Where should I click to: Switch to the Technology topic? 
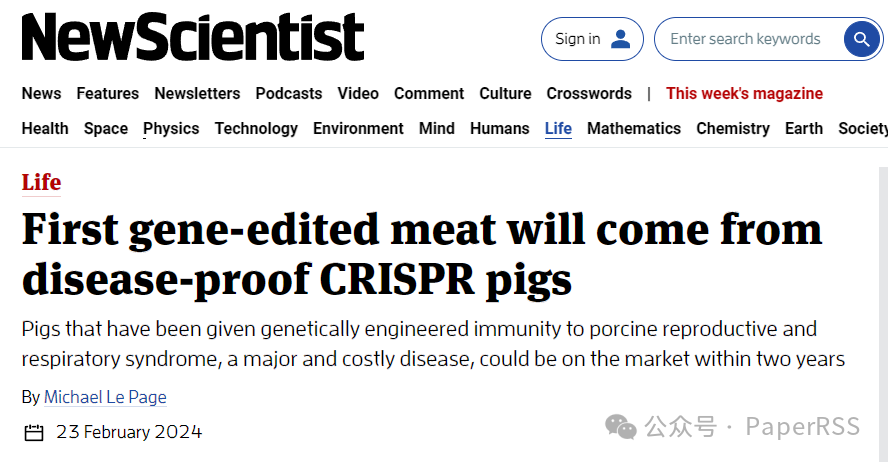[256, 129]
